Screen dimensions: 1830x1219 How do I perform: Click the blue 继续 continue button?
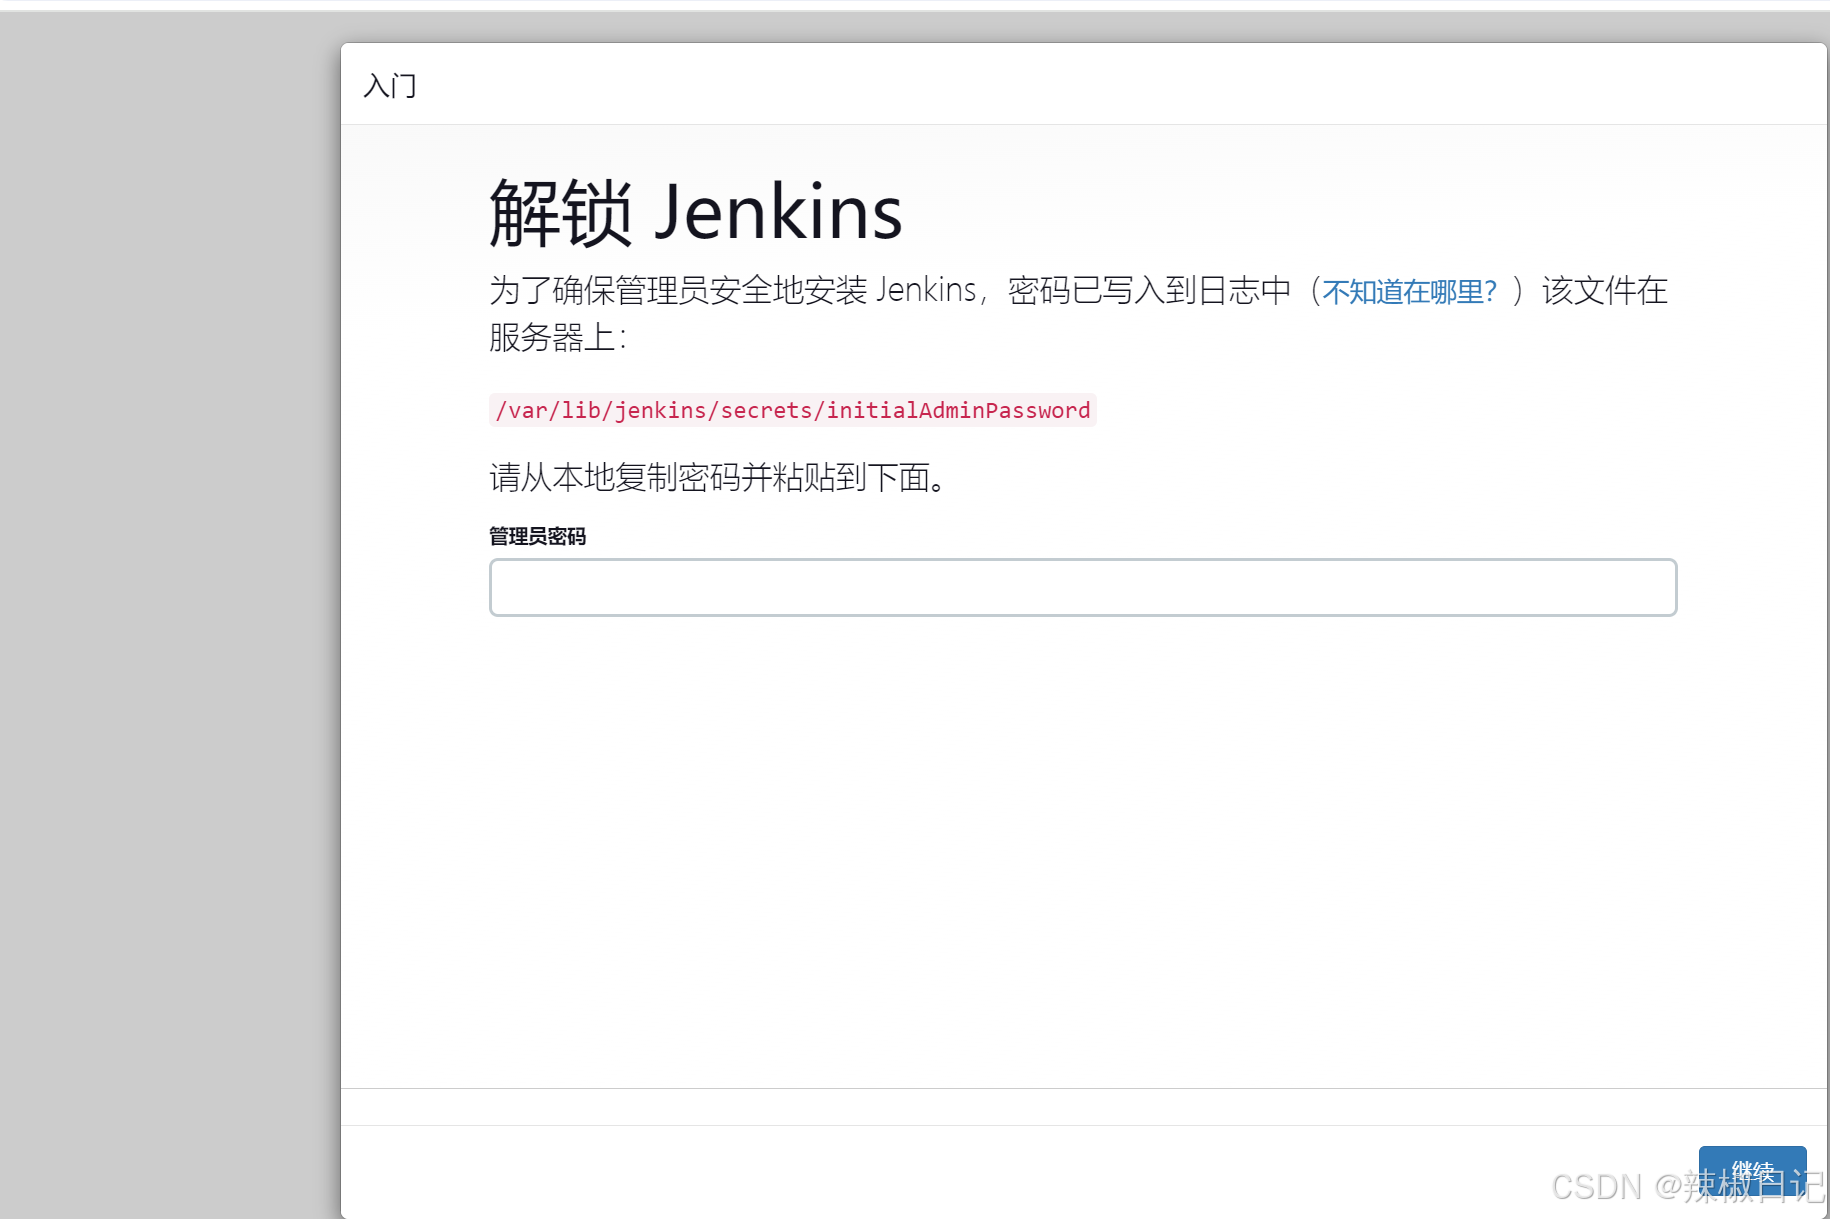[1752, 1171]
